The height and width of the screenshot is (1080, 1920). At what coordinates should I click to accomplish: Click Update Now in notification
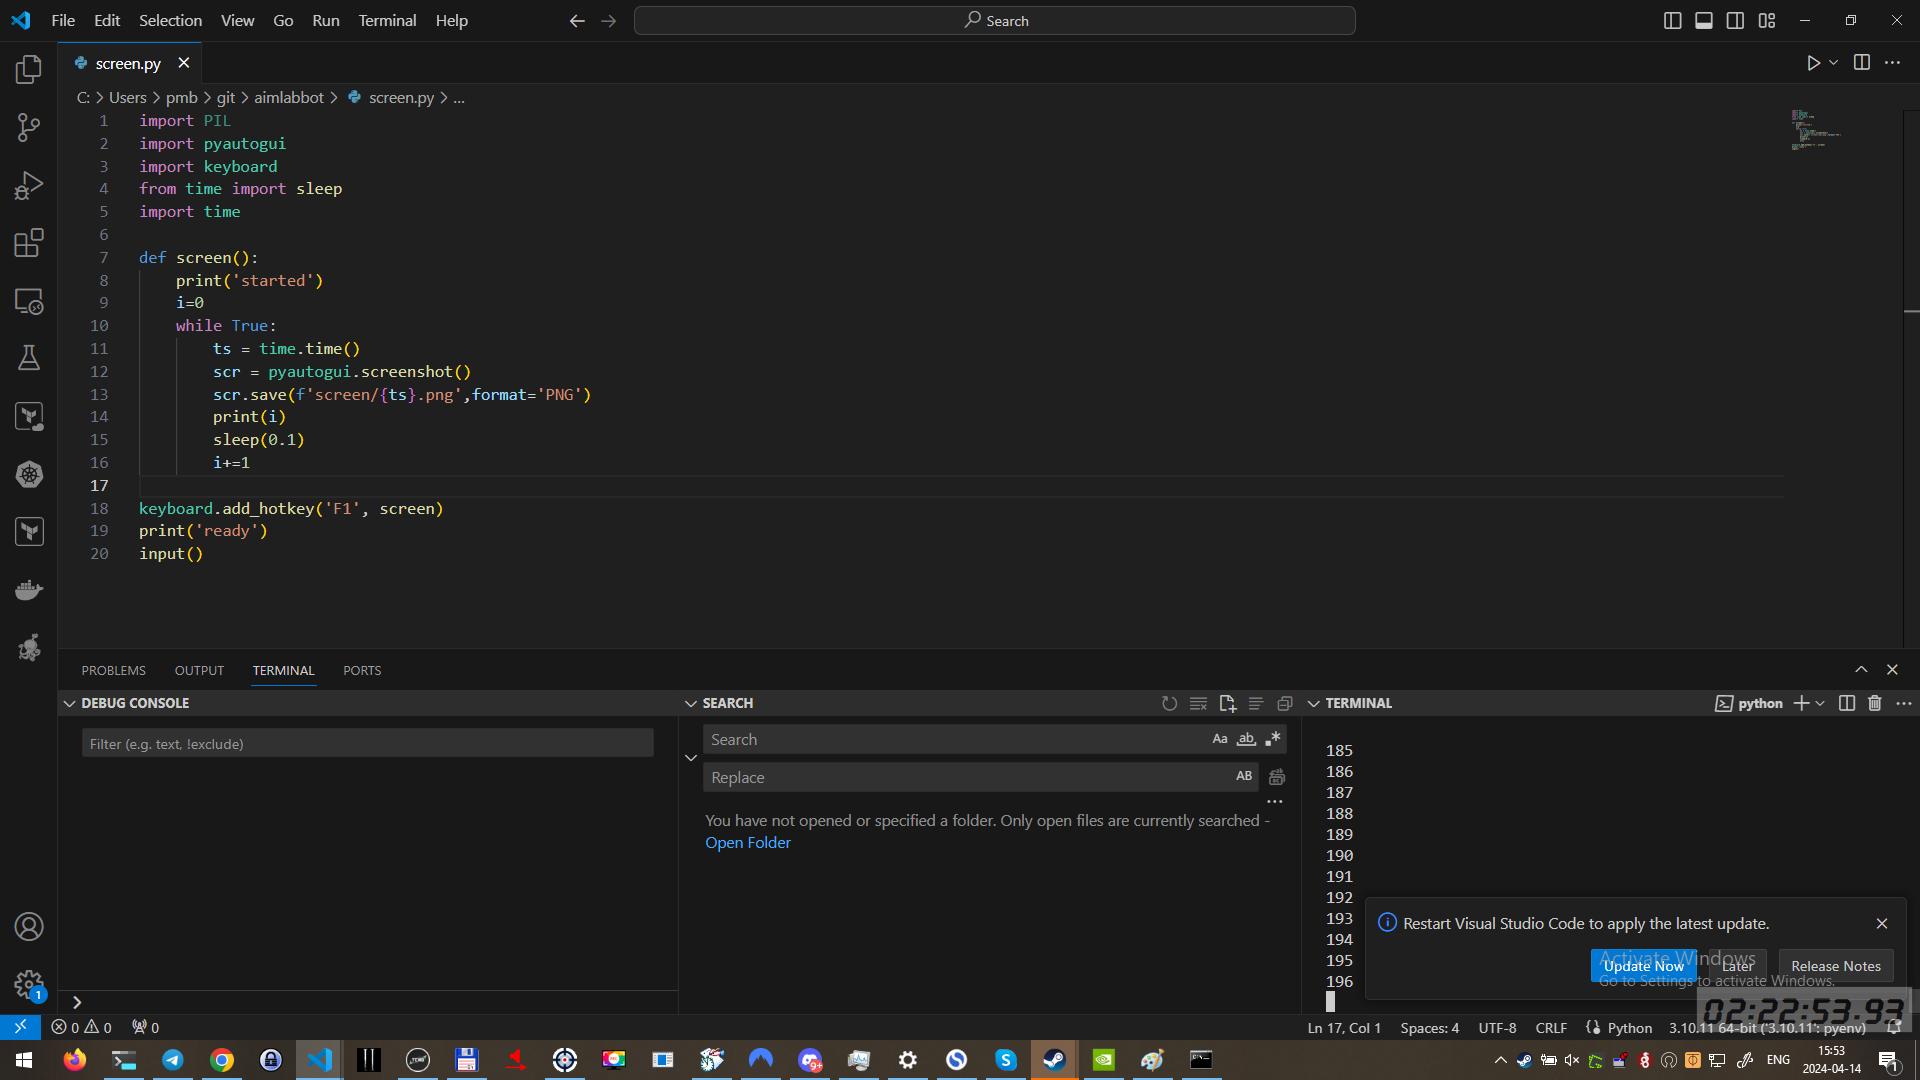1643,966
